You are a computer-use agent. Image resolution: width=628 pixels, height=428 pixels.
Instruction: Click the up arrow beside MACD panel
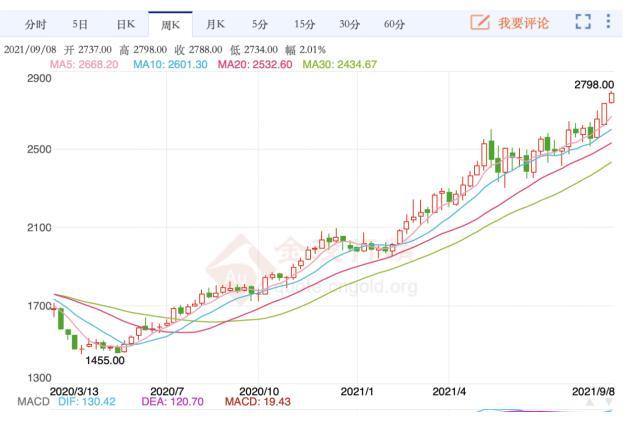tap(590, 402)
